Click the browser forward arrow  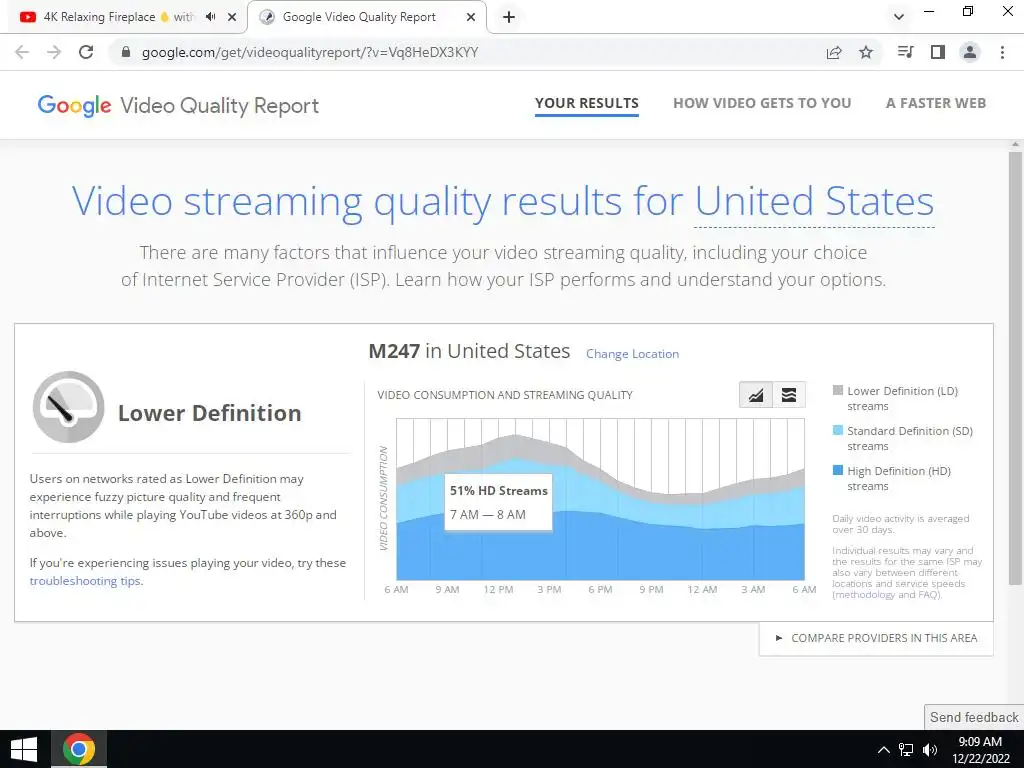pos(54,52)
